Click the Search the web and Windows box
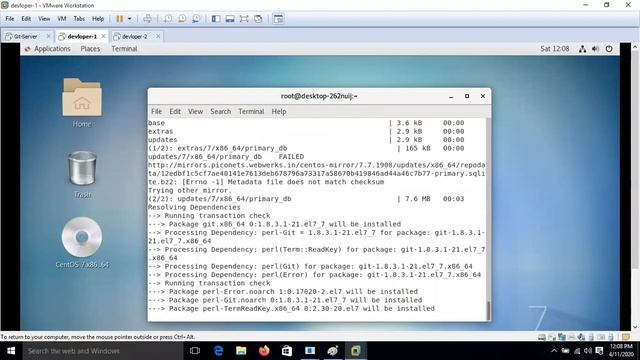Viewport: 640px width, 360px height. [103, 351]
